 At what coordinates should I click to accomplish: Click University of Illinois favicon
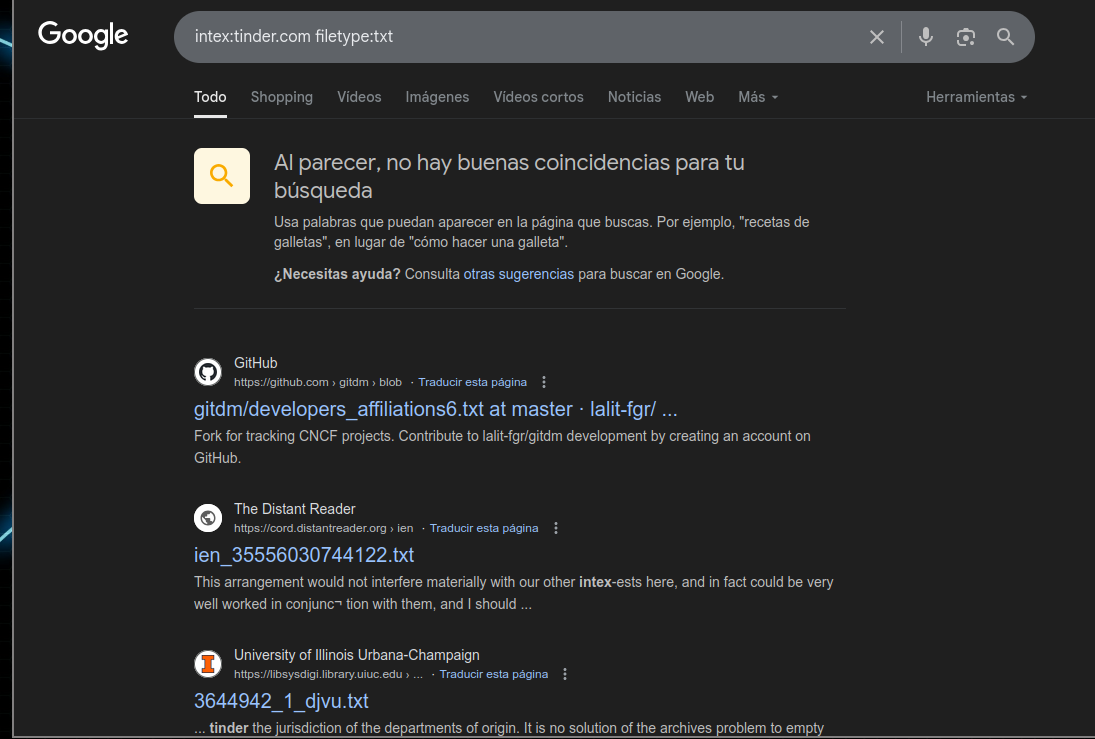[208, 664]
